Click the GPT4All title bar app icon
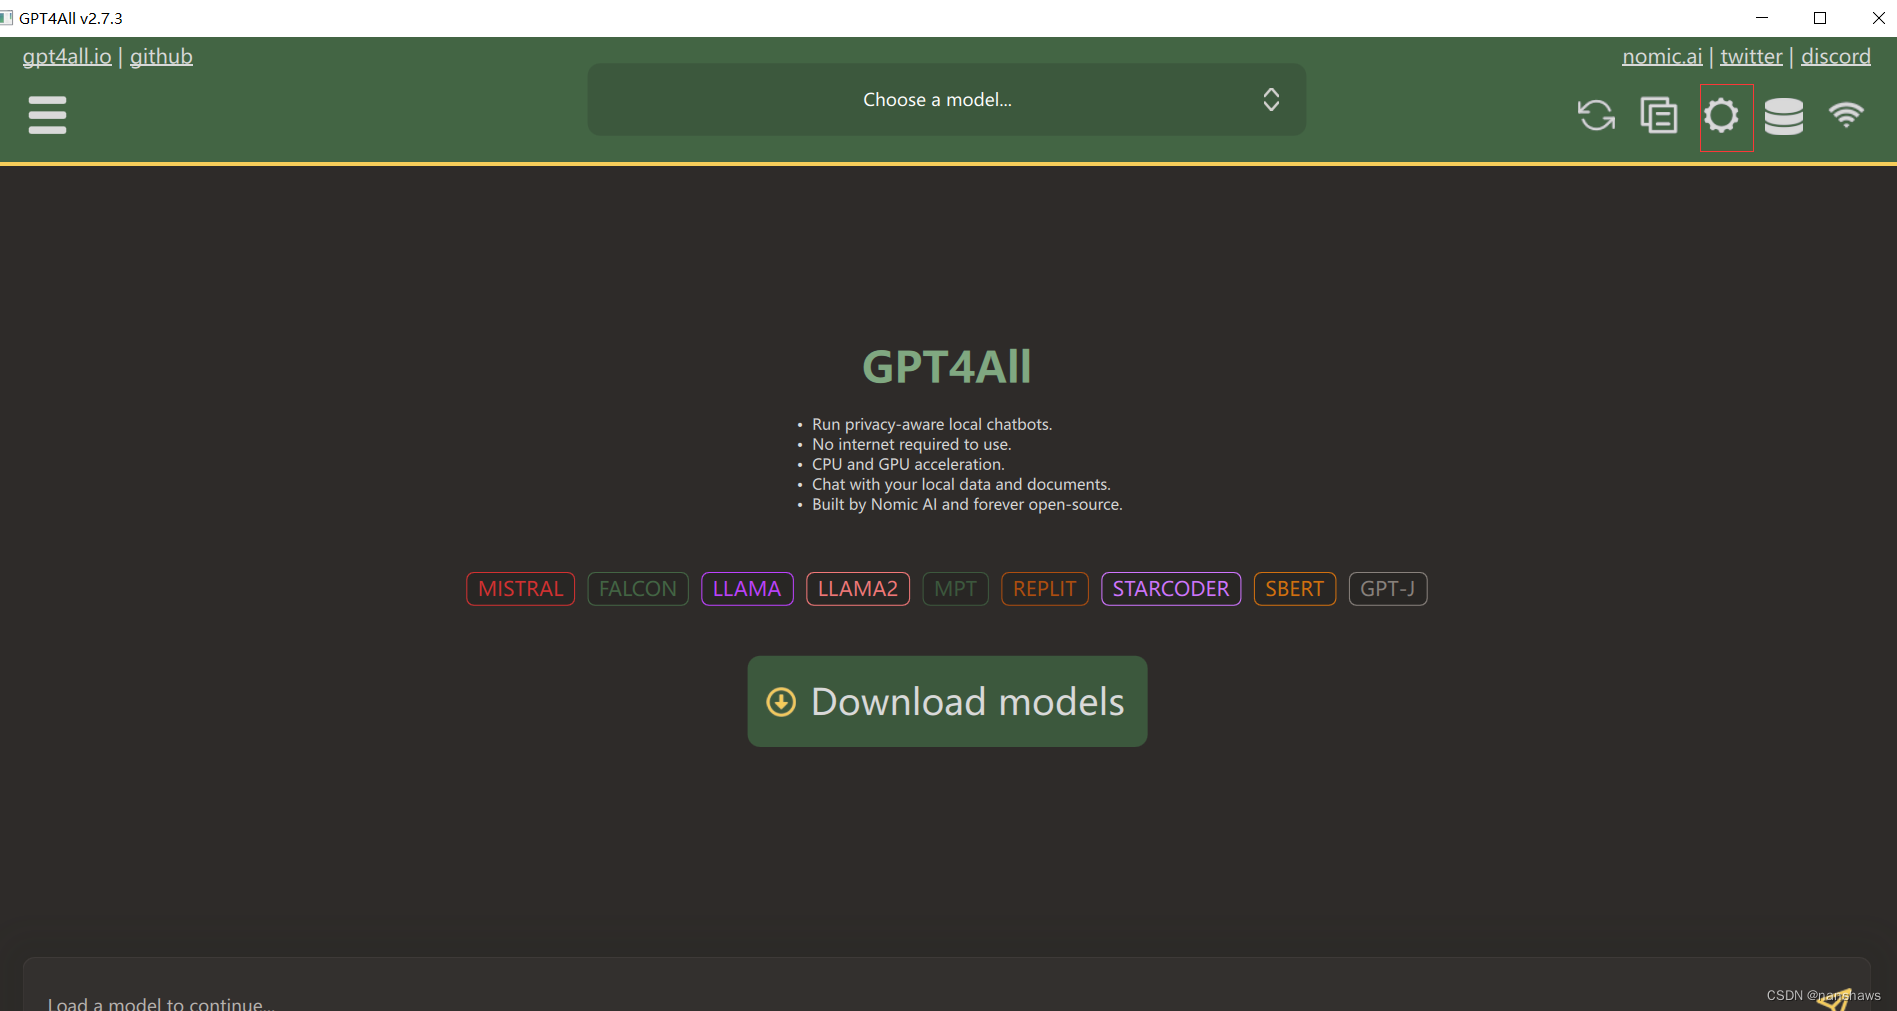The width and height of the screenshot is (1897, 1011). pyautogui.click(x=6, y=18)
